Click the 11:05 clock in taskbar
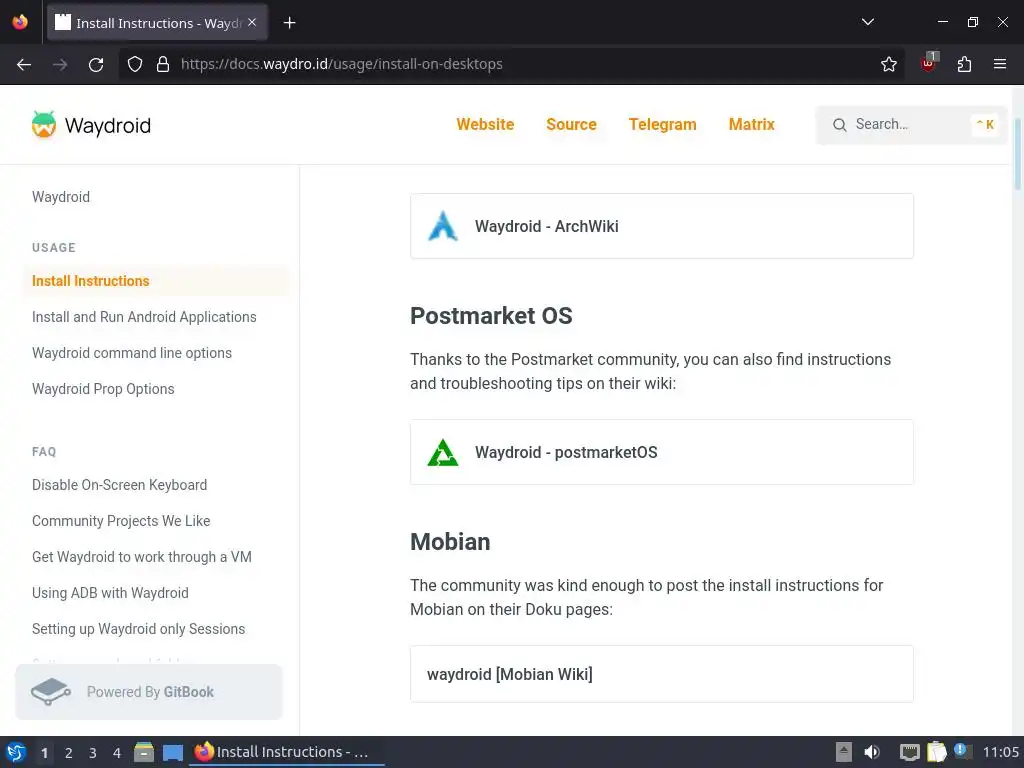The height and width of the screenshot is (768, 1024). point(1000,752)
